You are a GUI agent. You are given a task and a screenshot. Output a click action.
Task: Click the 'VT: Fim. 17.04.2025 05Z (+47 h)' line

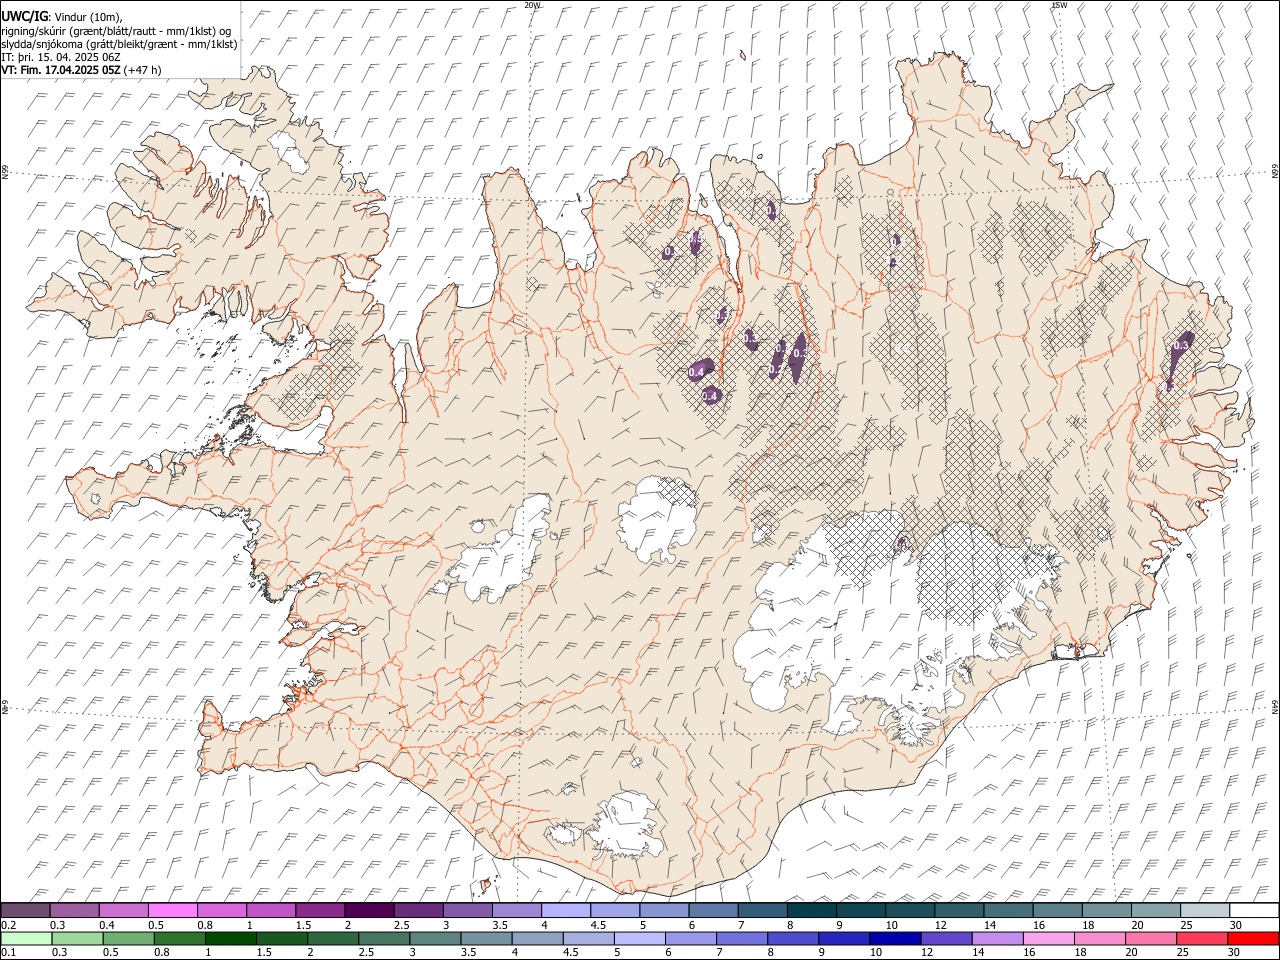(x=81, y=70)
